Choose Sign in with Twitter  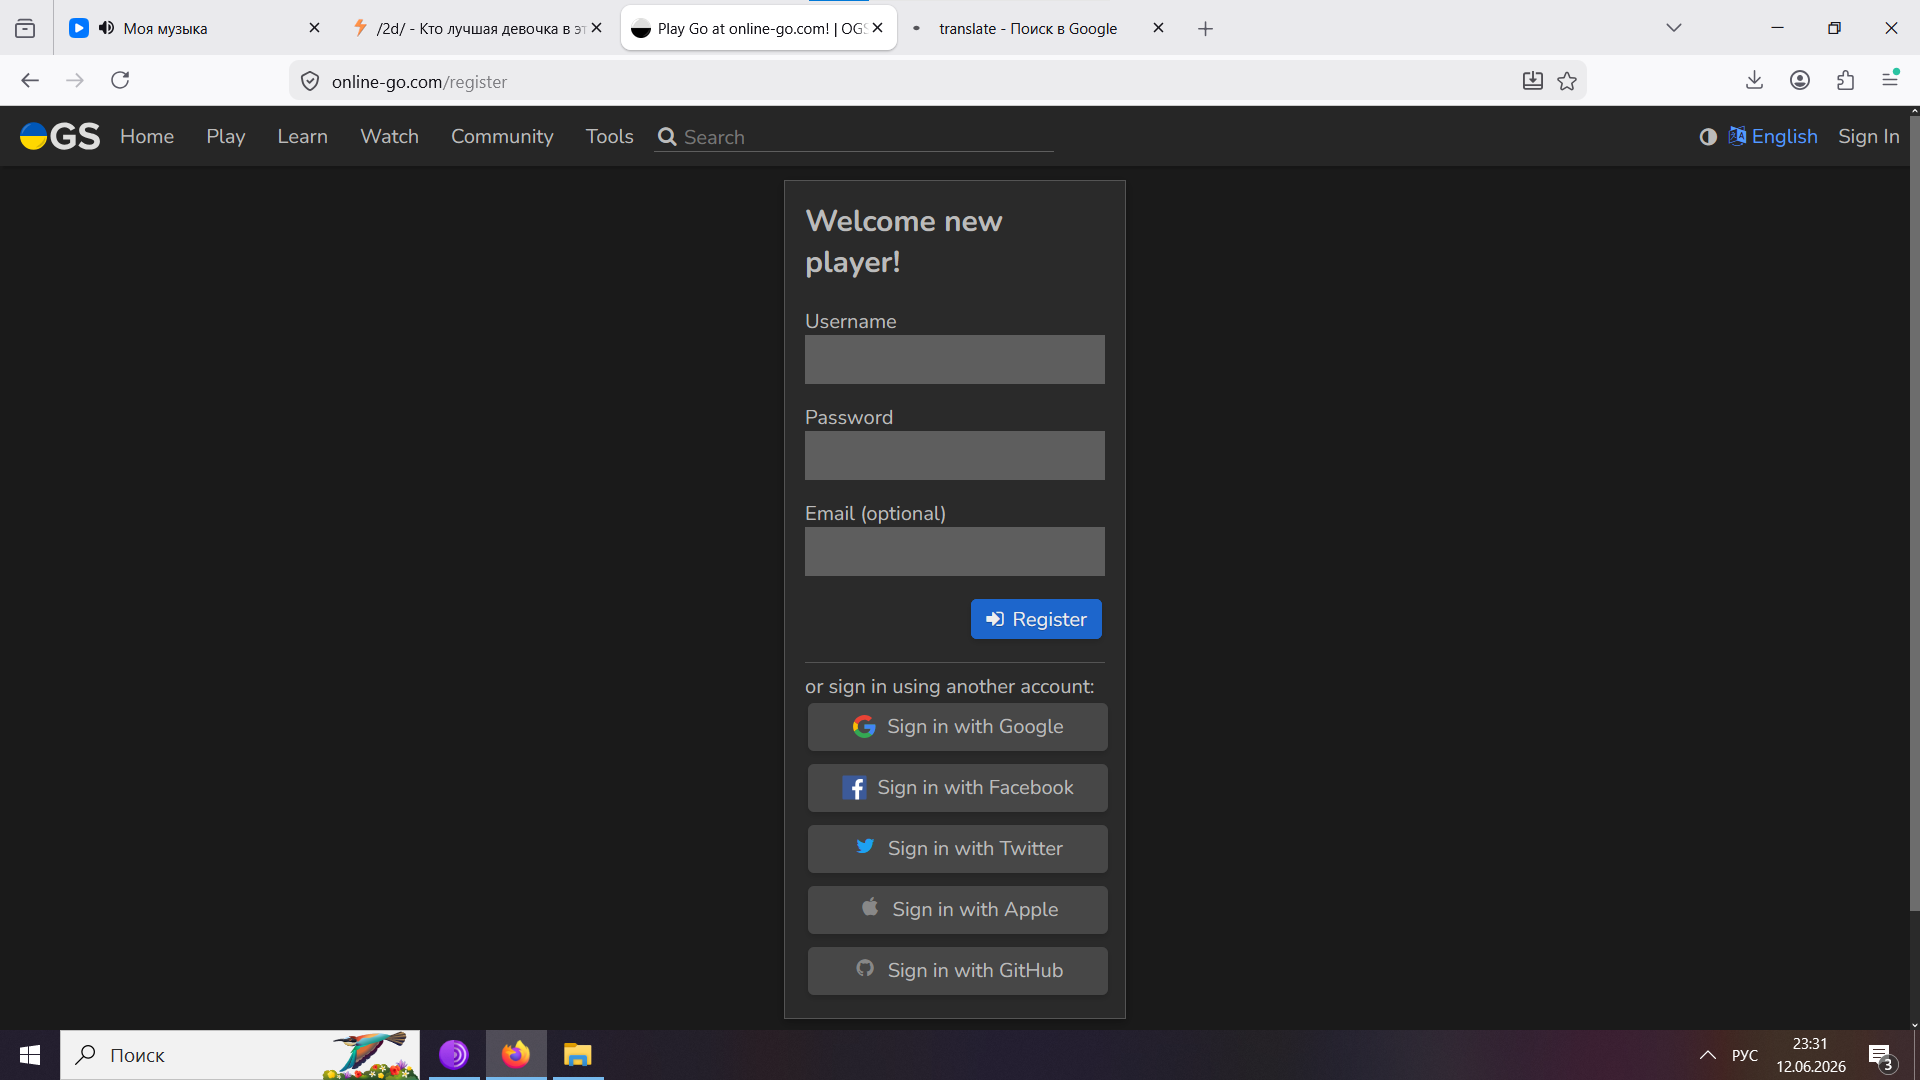958,849
